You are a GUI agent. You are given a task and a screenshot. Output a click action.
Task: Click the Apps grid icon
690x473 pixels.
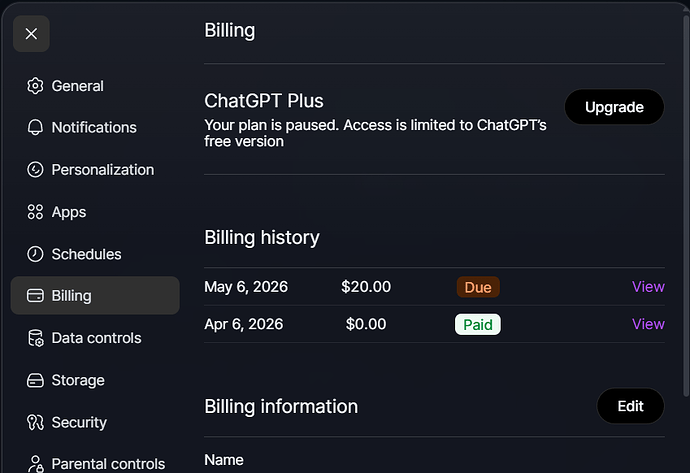35,212
